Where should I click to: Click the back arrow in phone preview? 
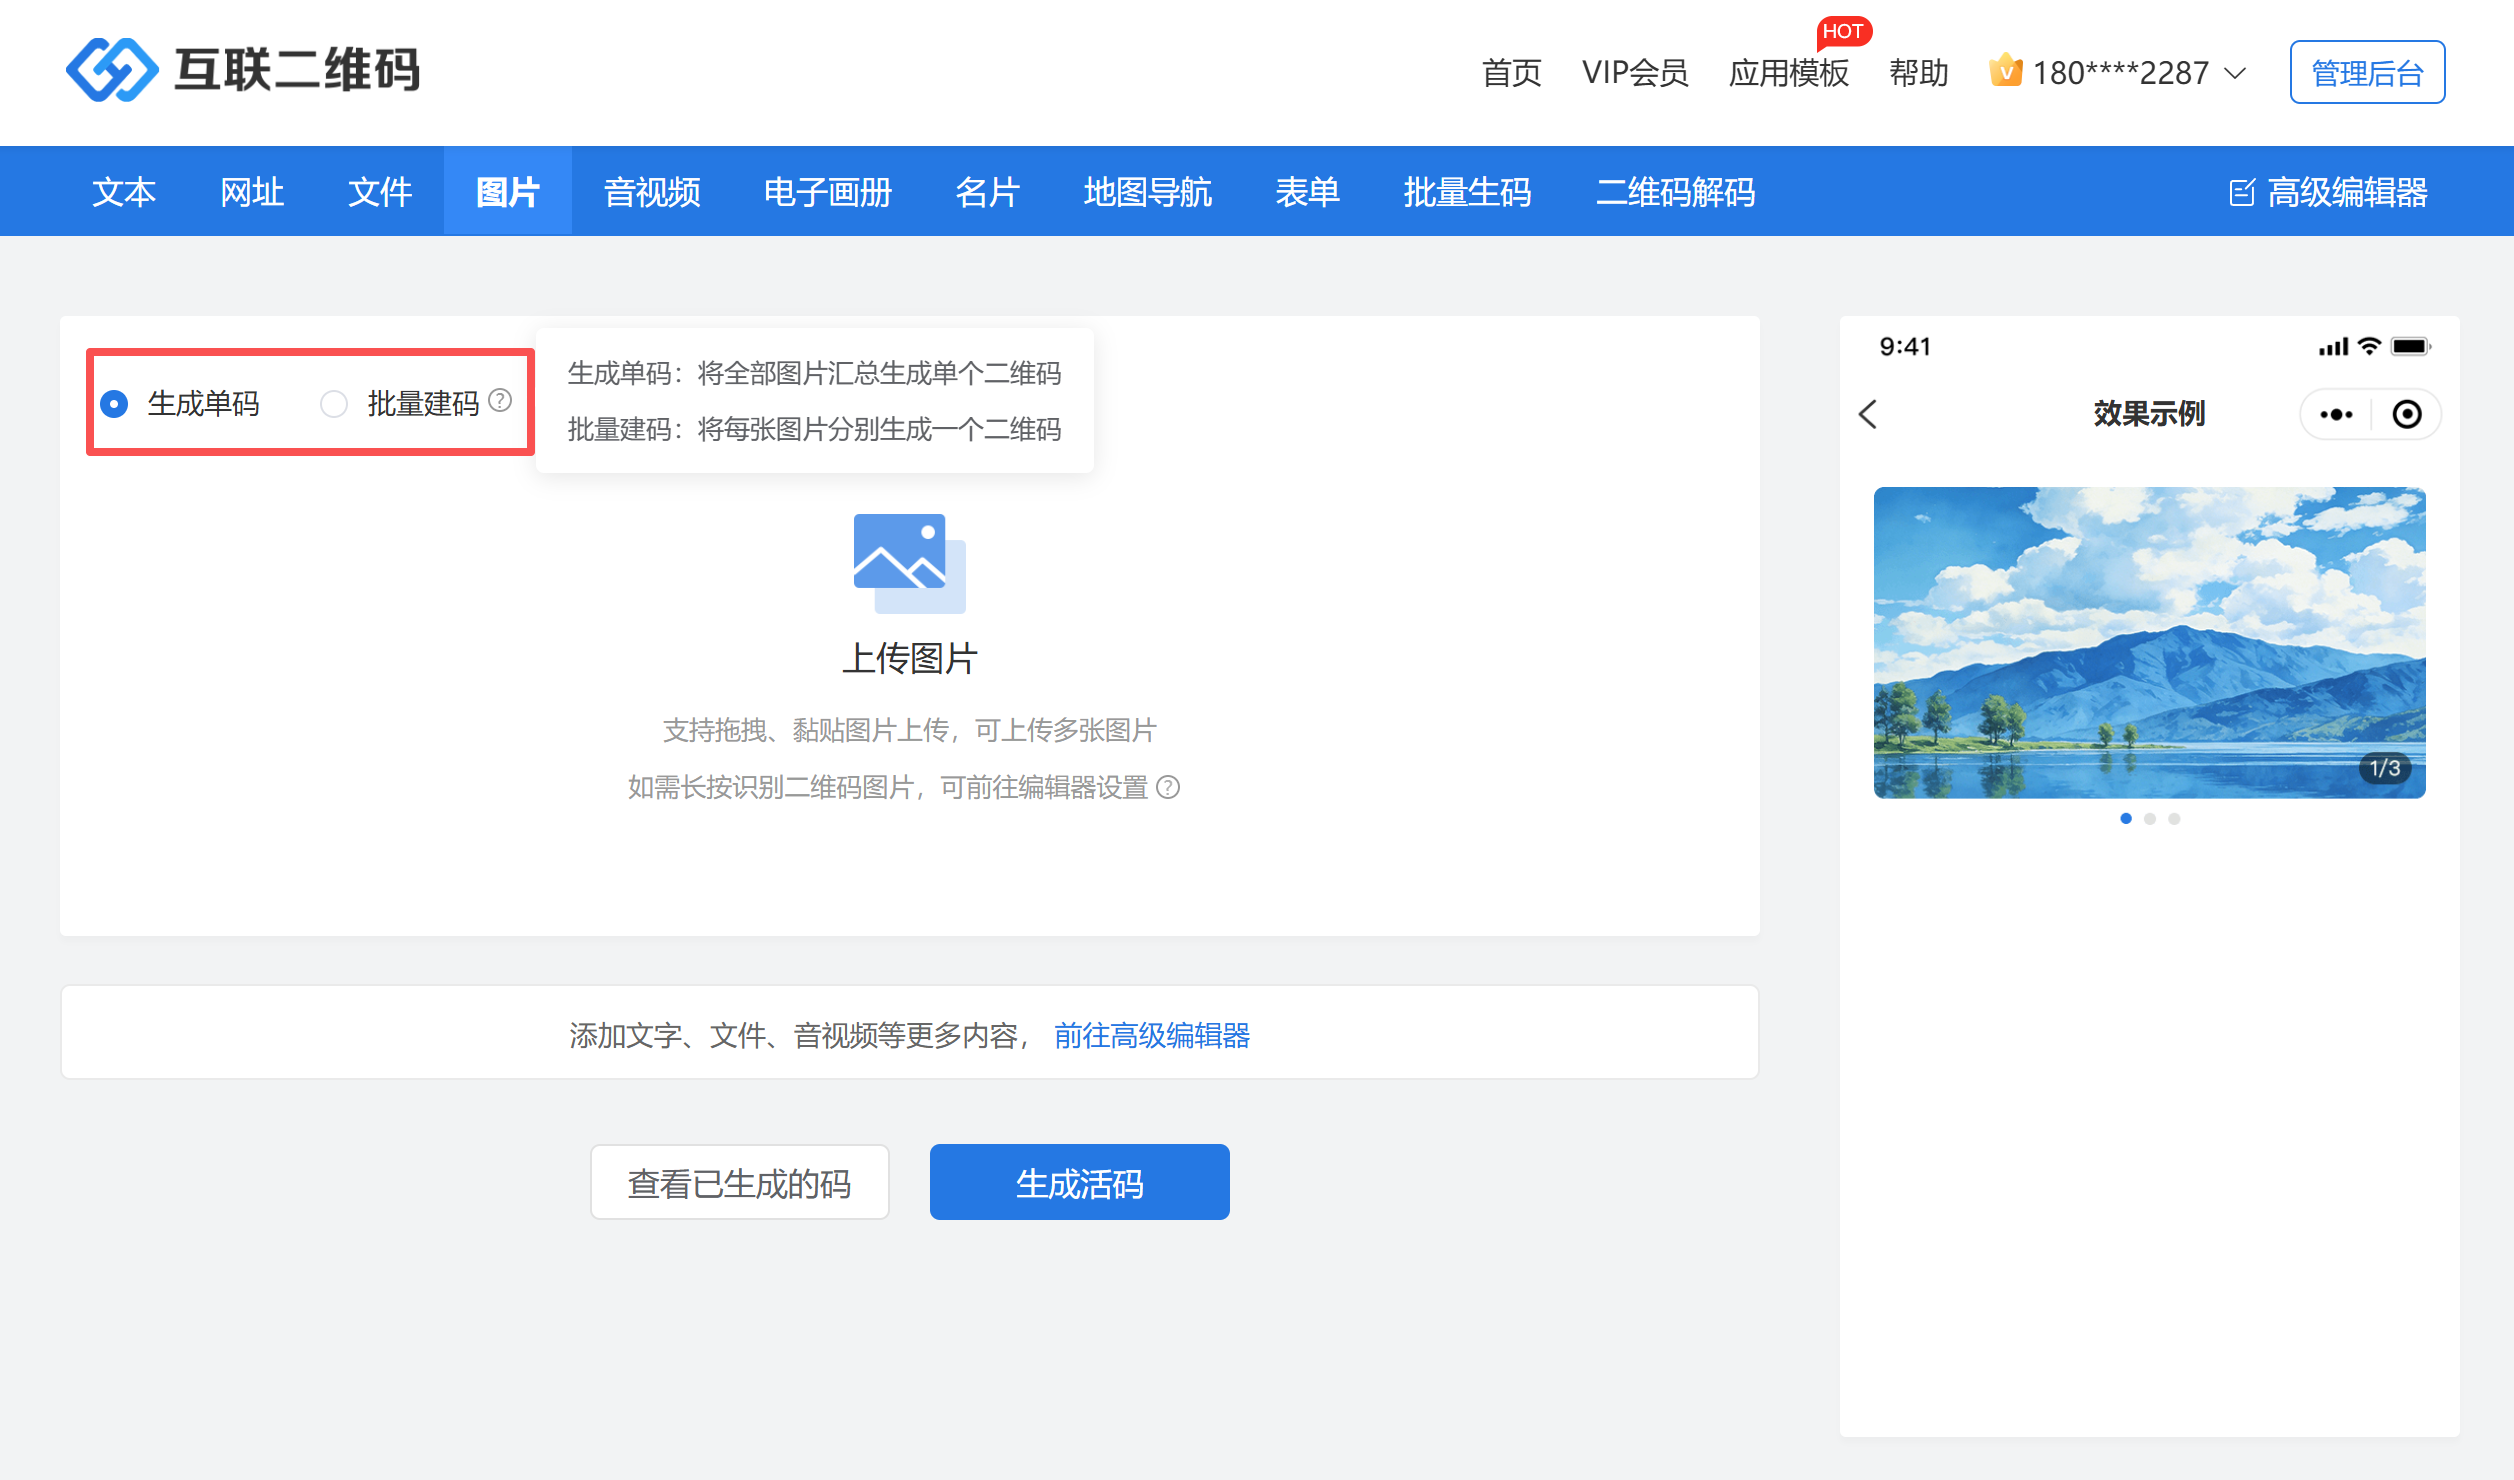(1868, 414)
